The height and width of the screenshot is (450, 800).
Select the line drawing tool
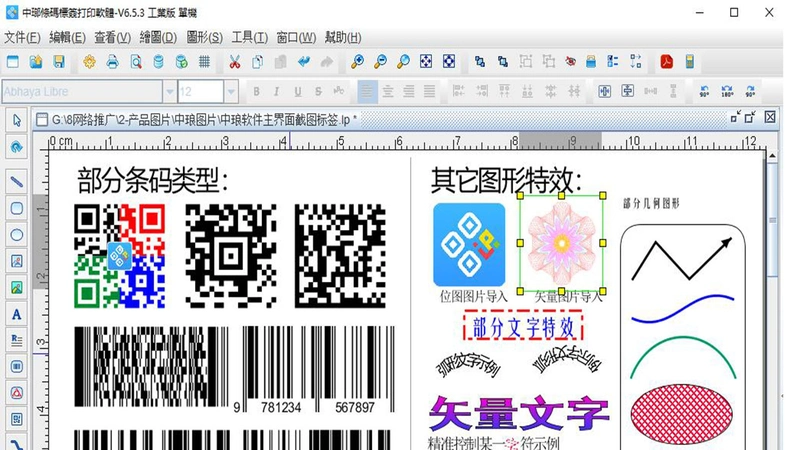(16, 182)
